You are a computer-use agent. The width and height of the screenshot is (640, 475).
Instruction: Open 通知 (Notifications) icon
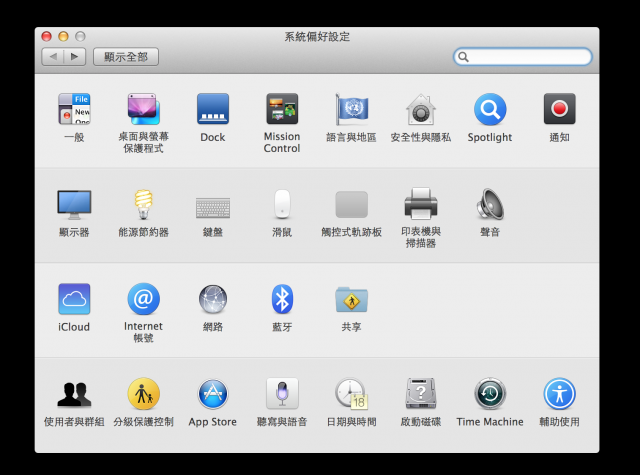coord(559,109)
